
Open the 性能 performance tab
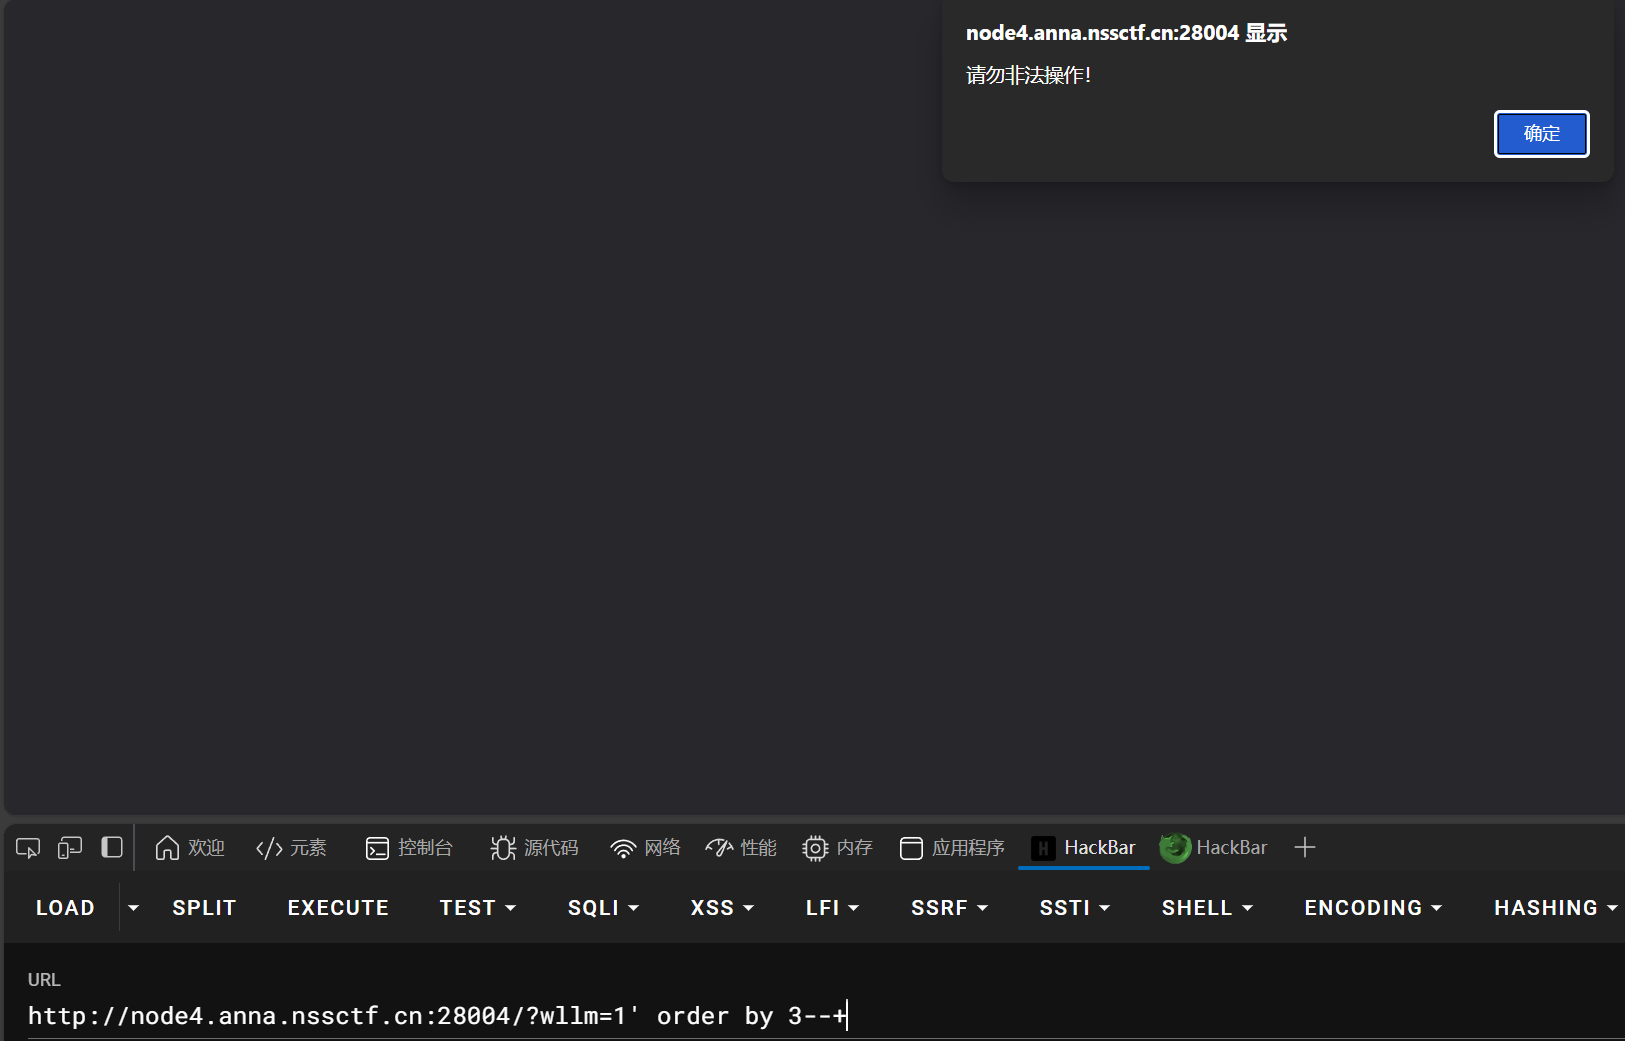[741, 848]
